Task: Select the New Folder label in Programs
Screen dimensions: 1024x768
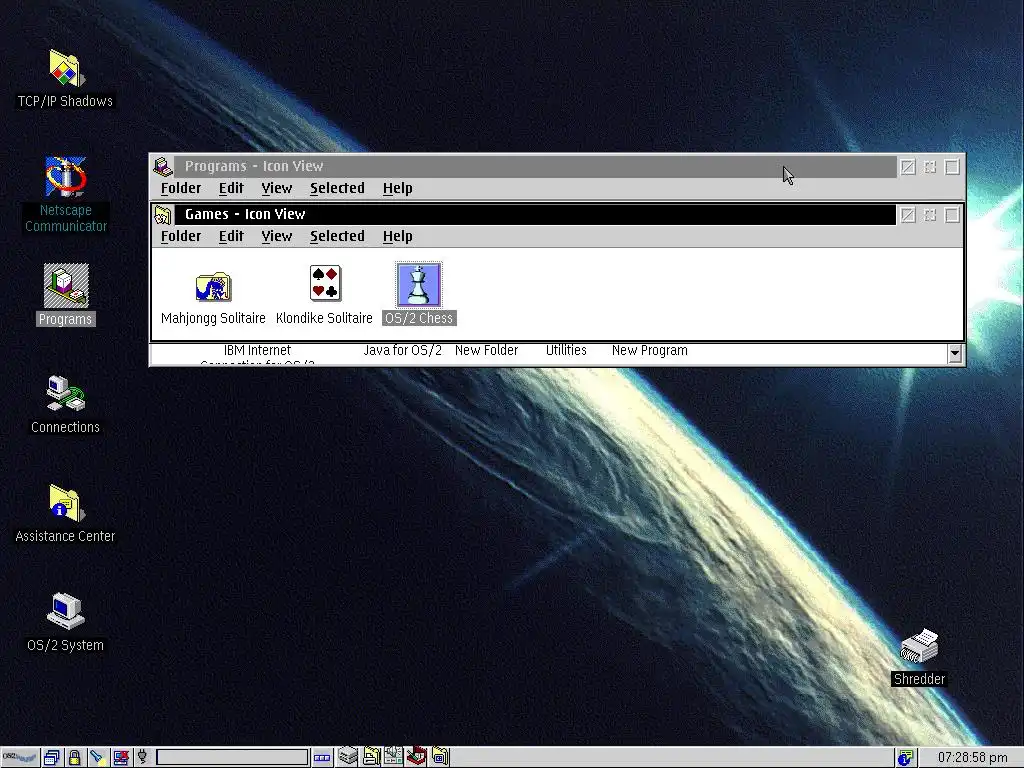Action: tap(487, 350)
